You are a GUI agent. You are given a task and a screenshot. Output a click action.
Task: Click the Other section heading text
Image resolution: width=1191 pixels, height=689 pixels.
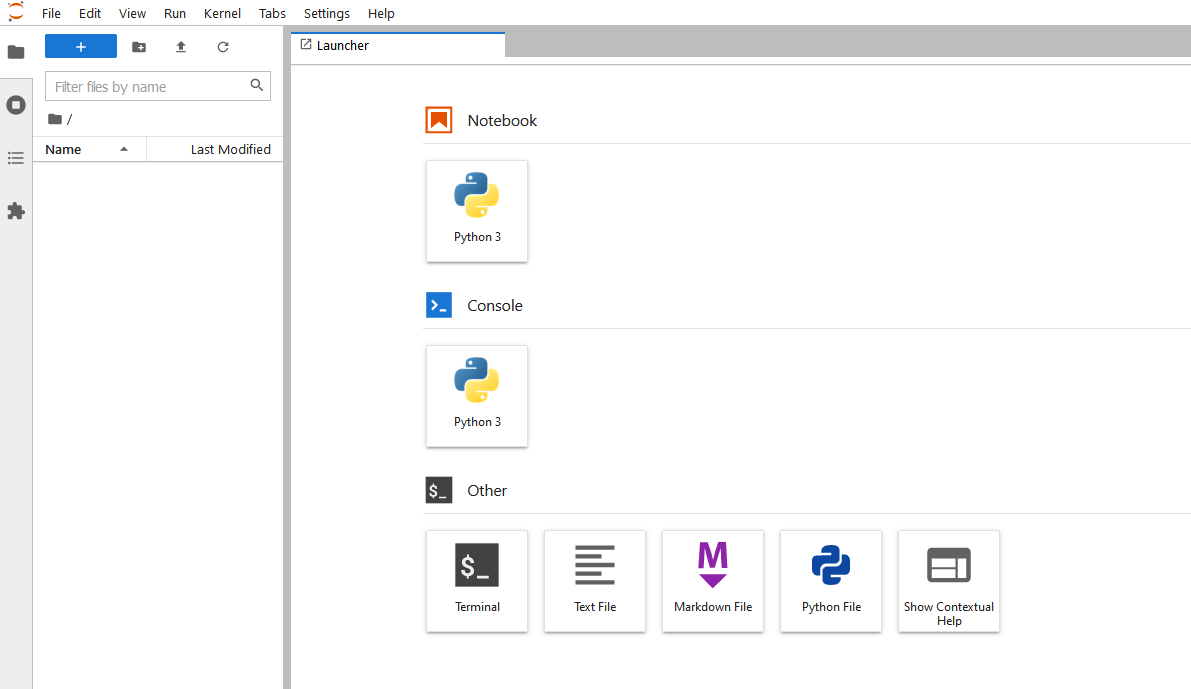(487, 491)
